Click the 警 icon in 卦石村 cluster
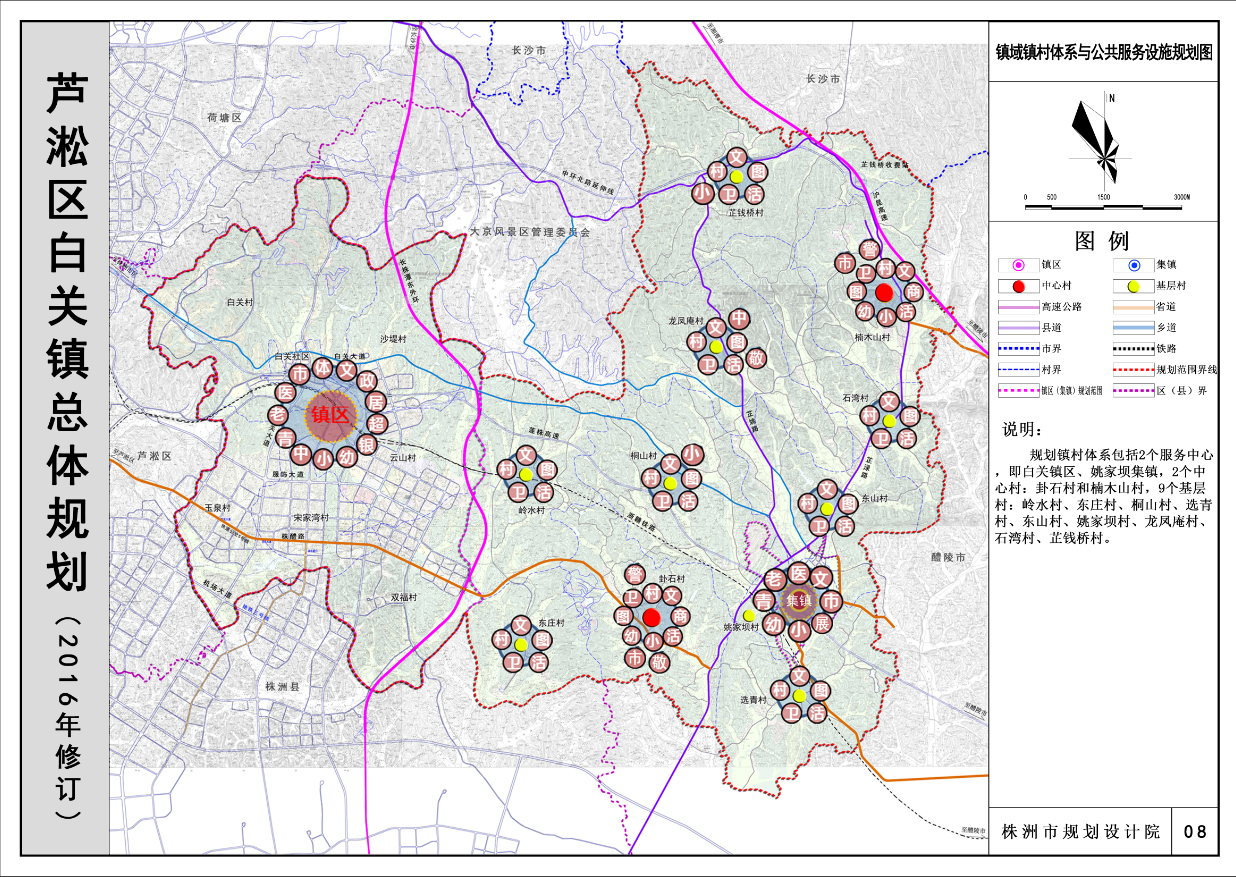 [x=634, y=574]
